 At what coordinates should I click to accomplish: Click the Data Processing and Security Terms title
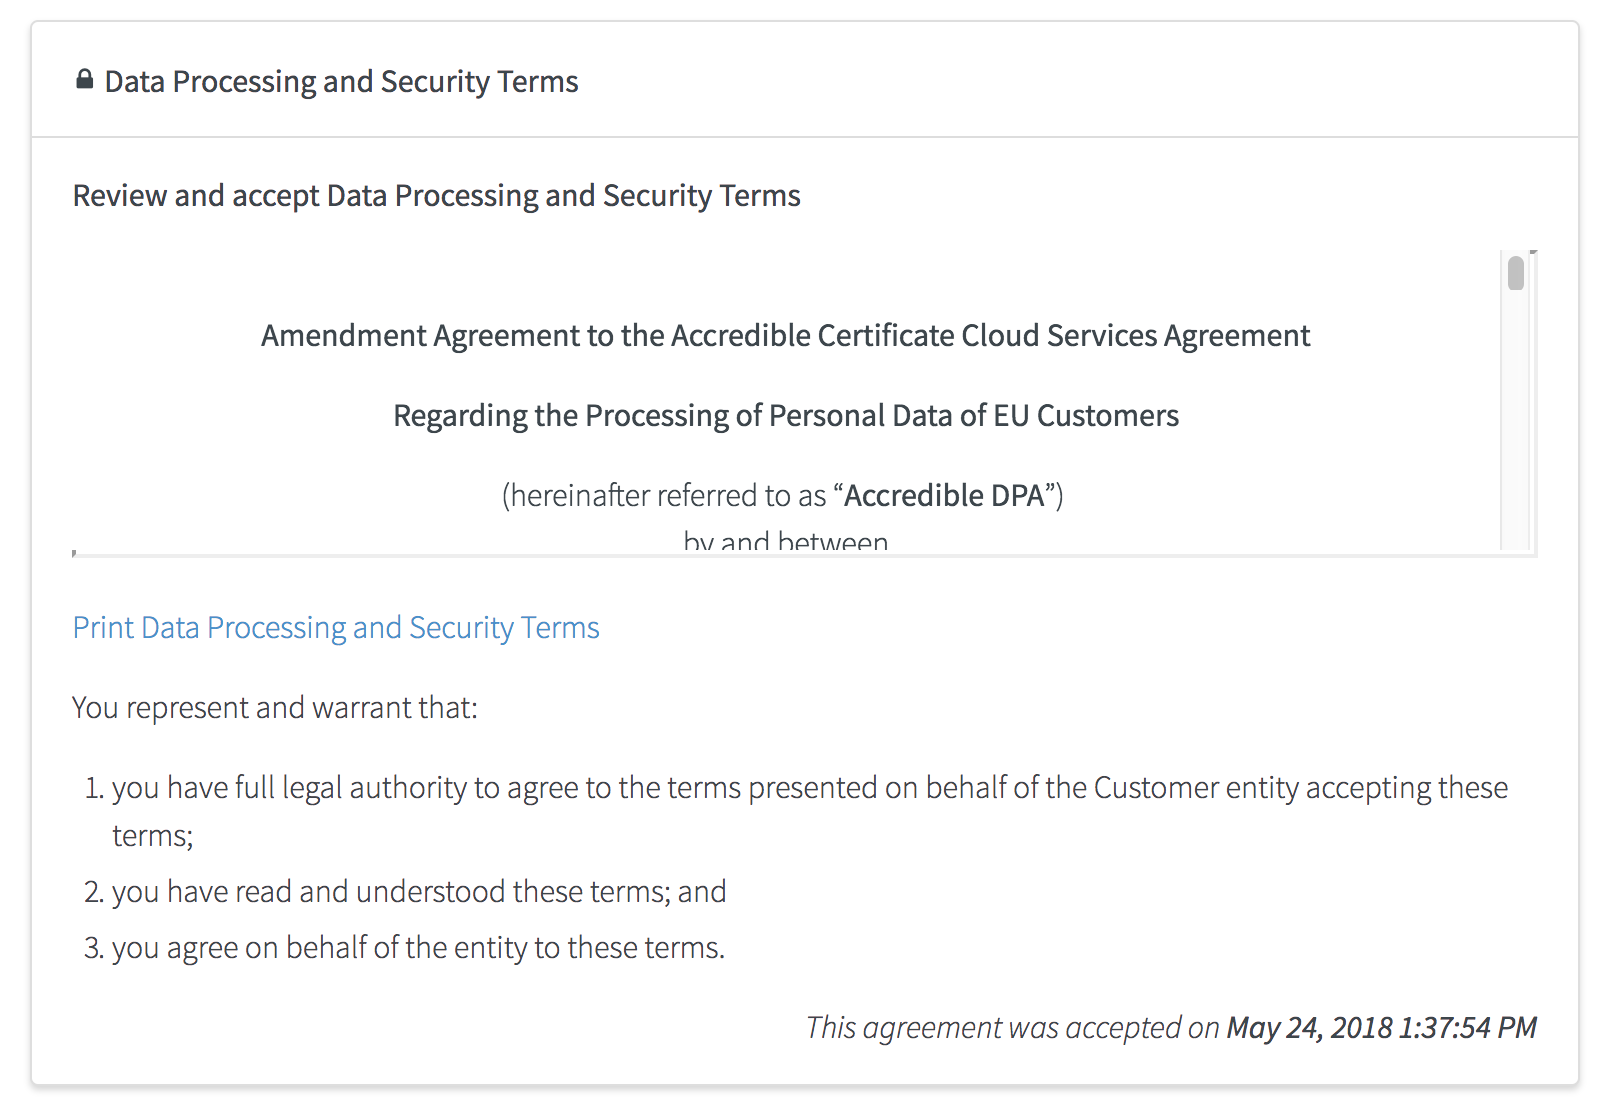(x=341, y=82)
